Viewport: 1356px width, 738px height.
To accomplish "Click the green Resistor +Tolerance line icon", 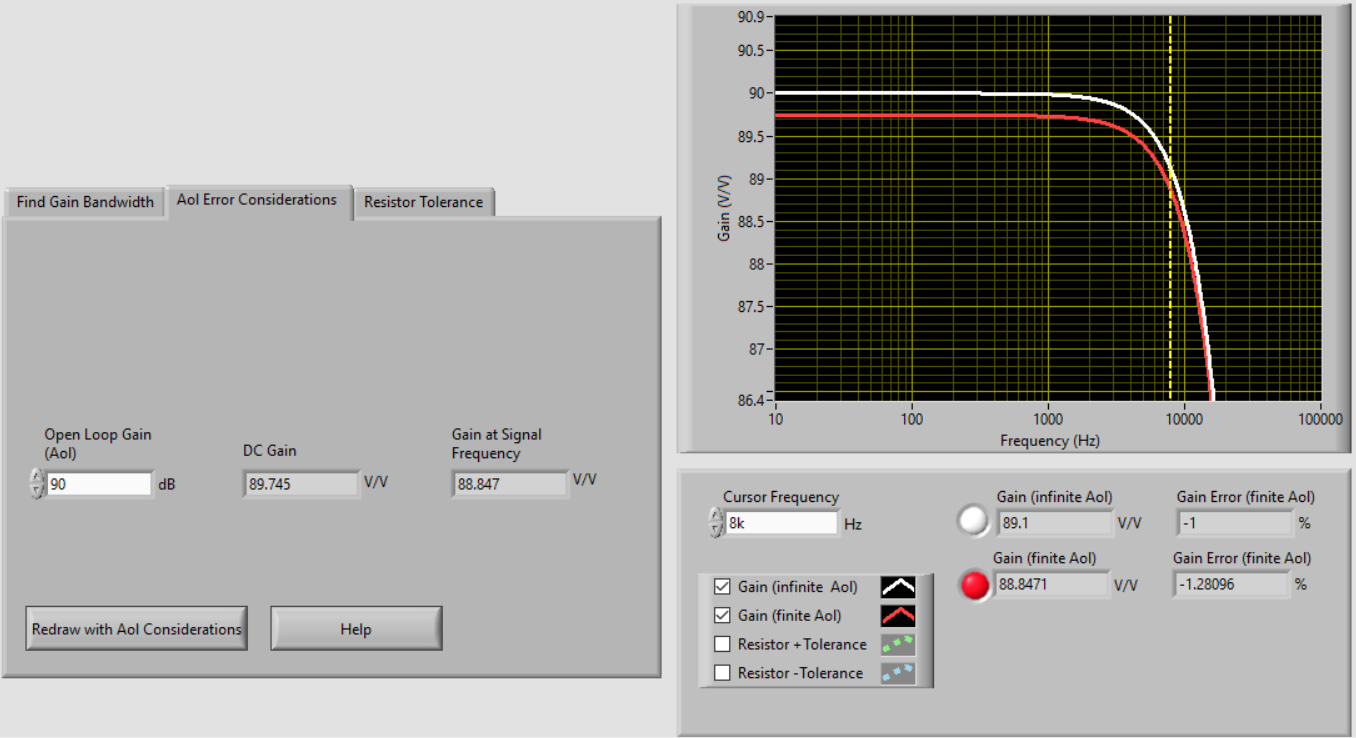I will pyautogui.click(x=897, y=645).
